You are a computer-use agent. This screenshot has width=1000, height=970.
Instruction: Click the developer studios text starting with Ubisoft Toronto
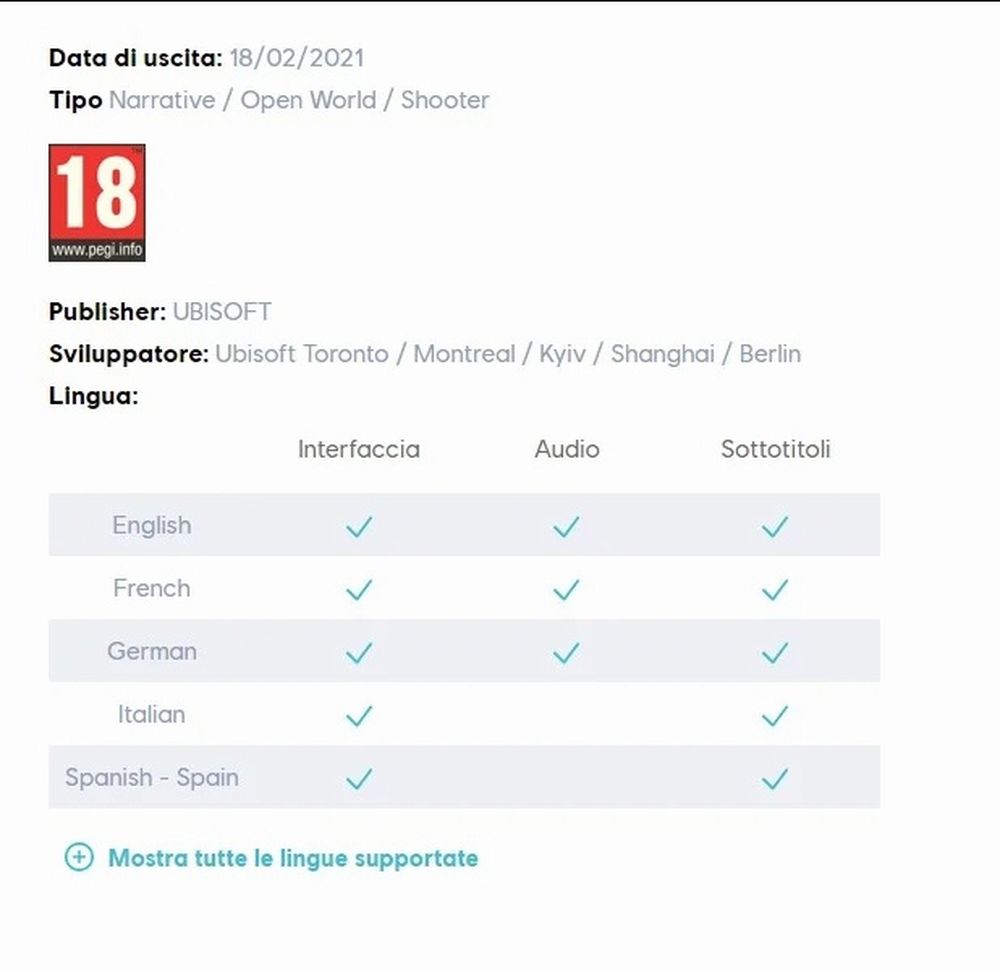point(508,354)
